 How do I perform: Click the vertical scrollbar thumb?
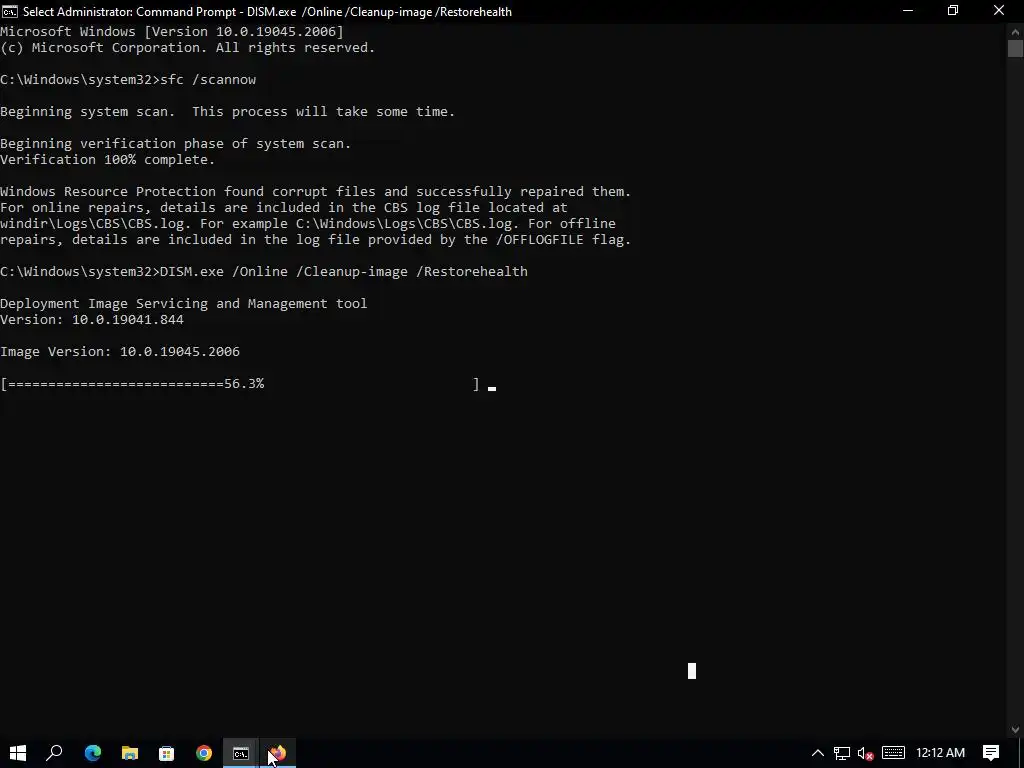1016,48
